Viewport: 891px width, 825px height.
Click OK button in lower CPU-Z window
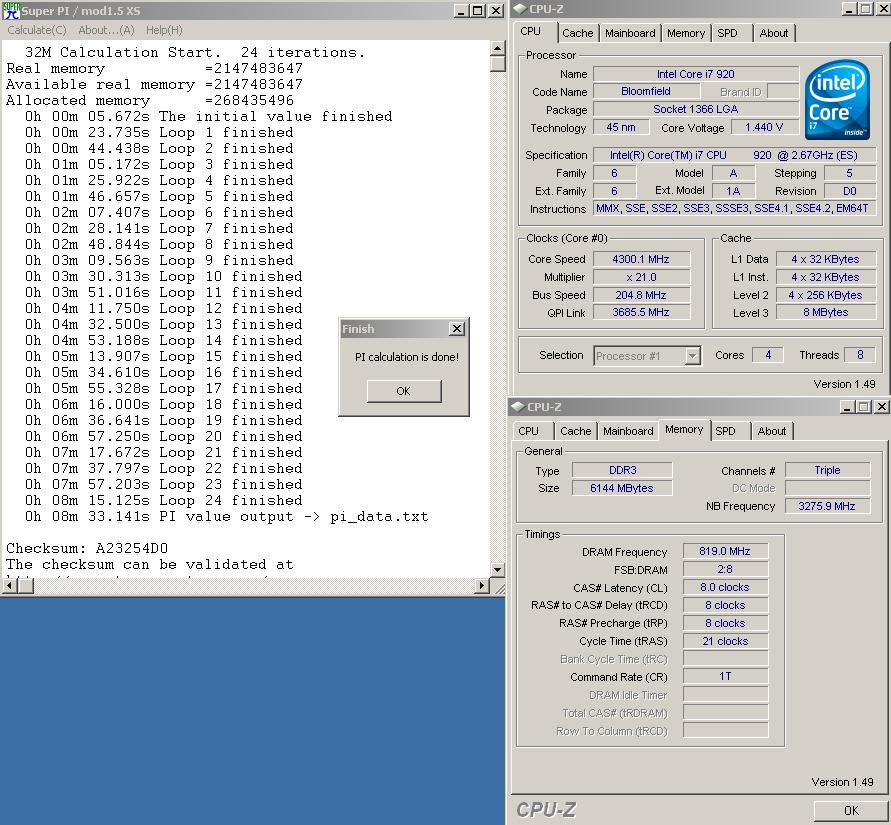click(851, 810)
